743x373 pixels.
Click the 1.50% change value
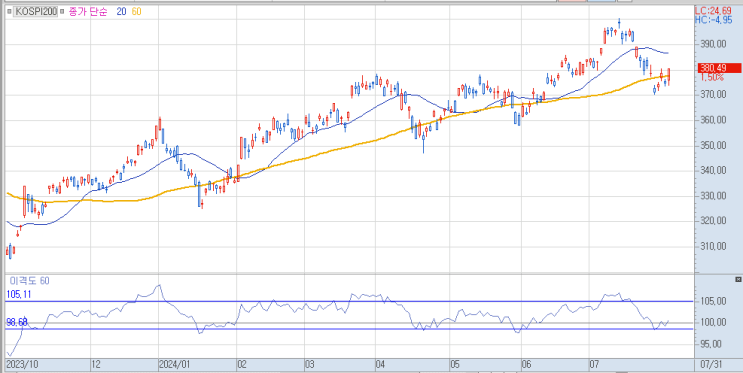[711, 77]
